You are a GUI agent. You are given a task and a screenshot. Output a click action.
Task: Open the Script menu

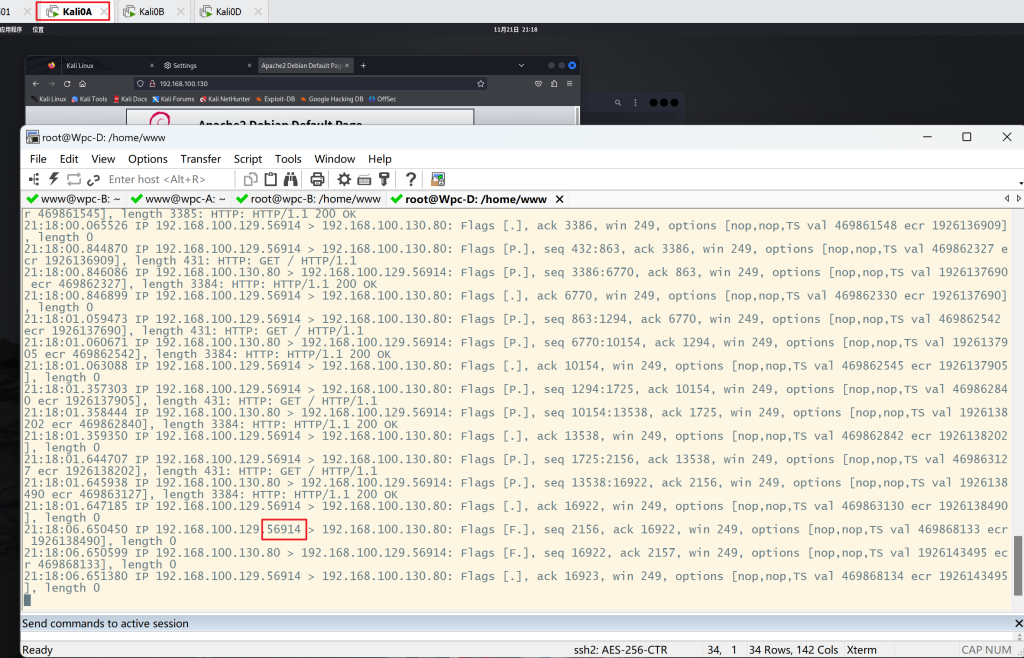coord(247,159)
